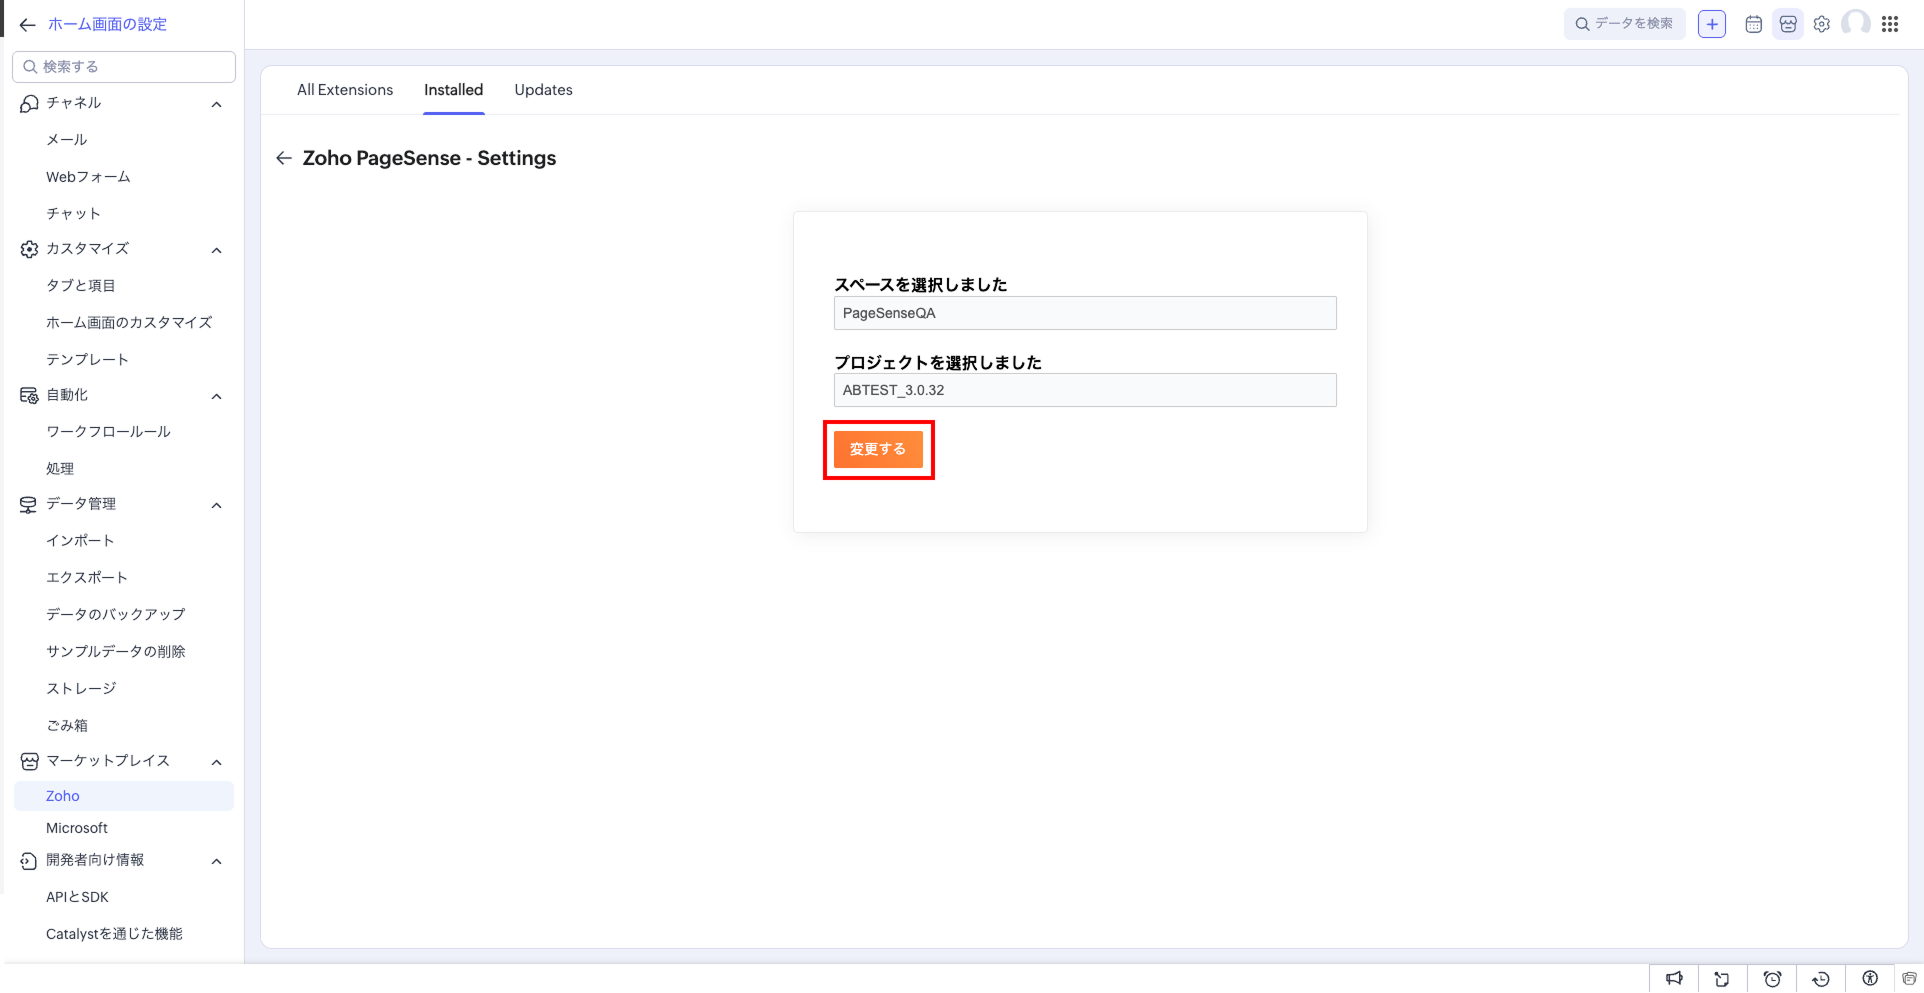
Task: Open データのバックアップ
Action: pyautogui.click(x=116, y=615)
